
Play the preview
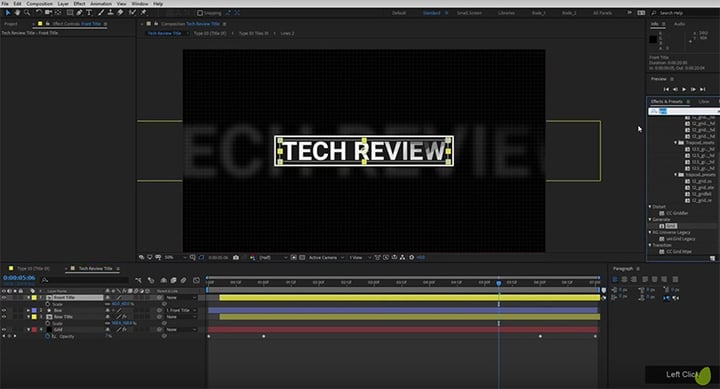684,89
